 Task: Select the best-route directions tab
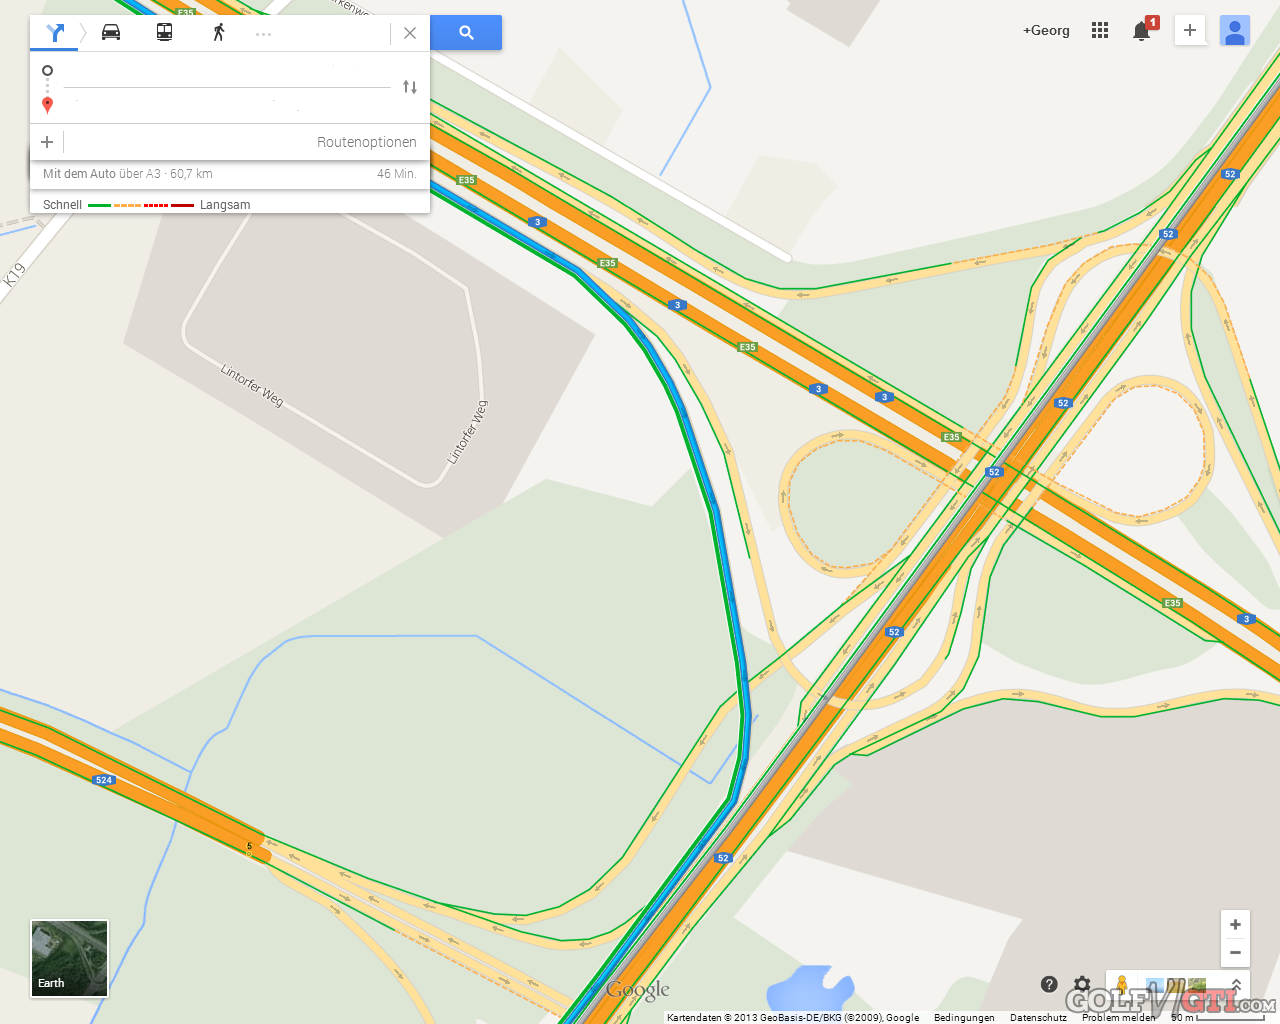[x=55, y=33]
